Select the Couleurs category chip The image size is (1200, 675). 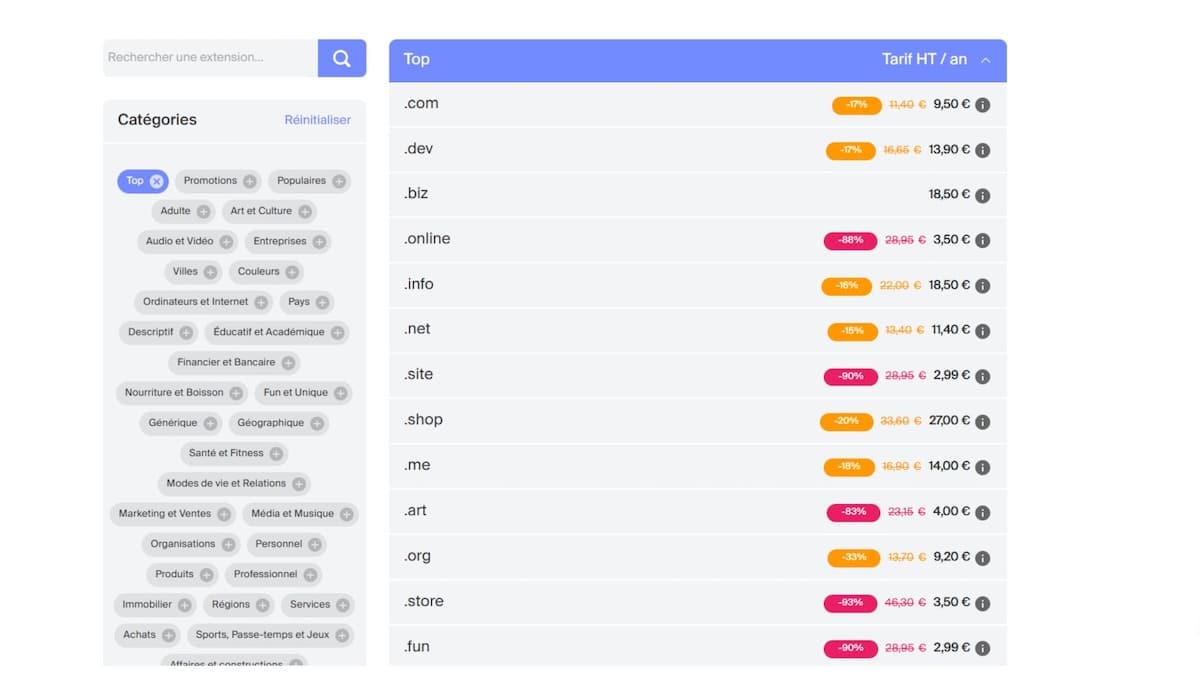click(266, 272)
